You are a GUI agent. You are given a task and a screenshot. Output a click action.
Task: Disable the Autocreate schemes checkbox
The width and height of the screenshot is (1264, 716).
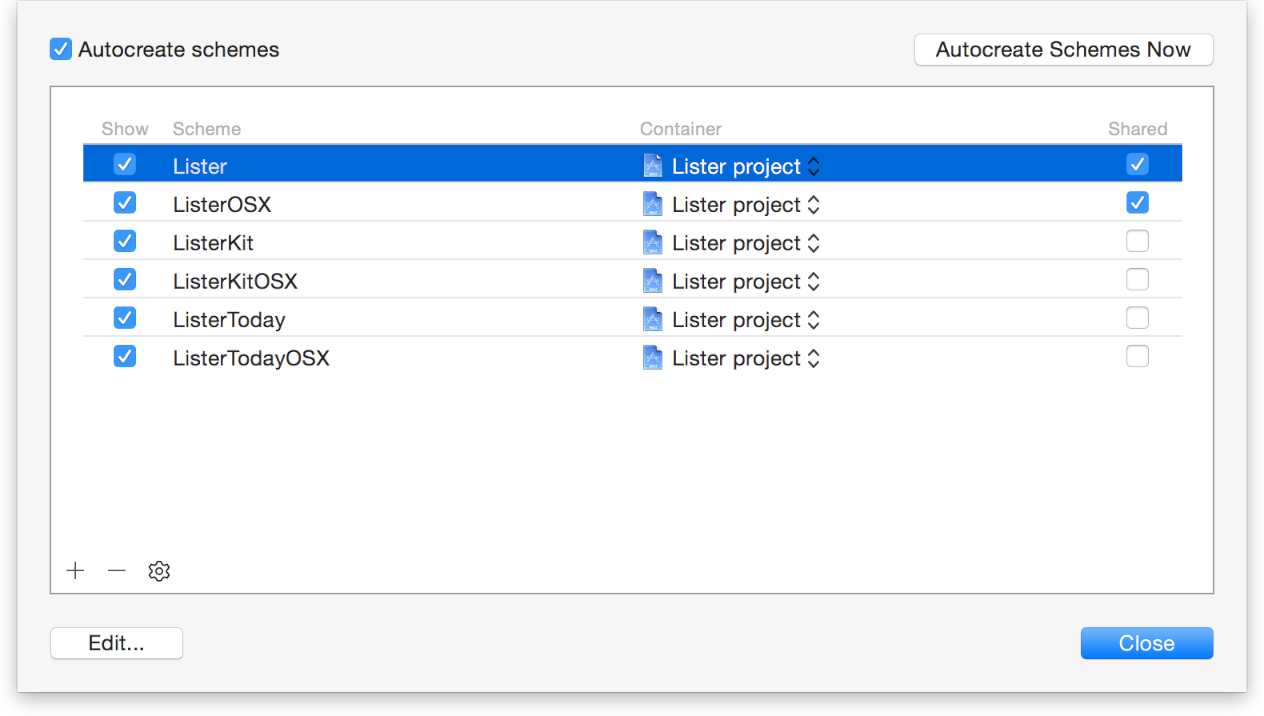click(x=61, y=49)
